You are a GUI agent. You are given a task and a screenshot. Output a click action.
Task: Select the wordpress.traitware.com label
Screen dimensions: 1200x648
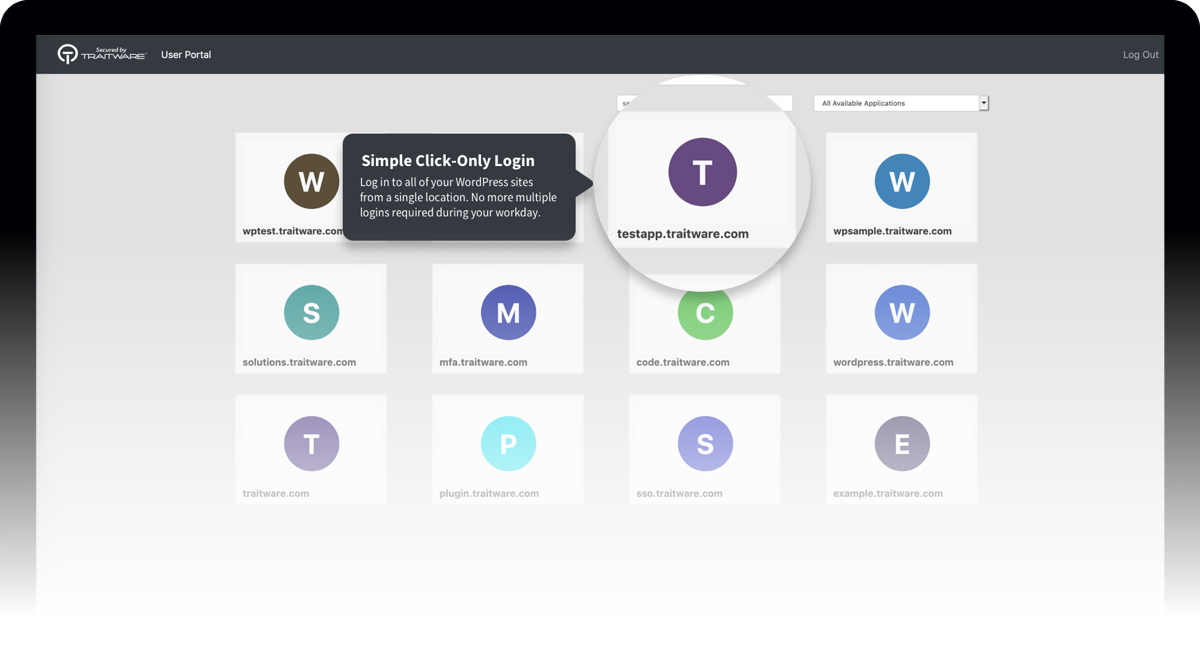point(893,362)
